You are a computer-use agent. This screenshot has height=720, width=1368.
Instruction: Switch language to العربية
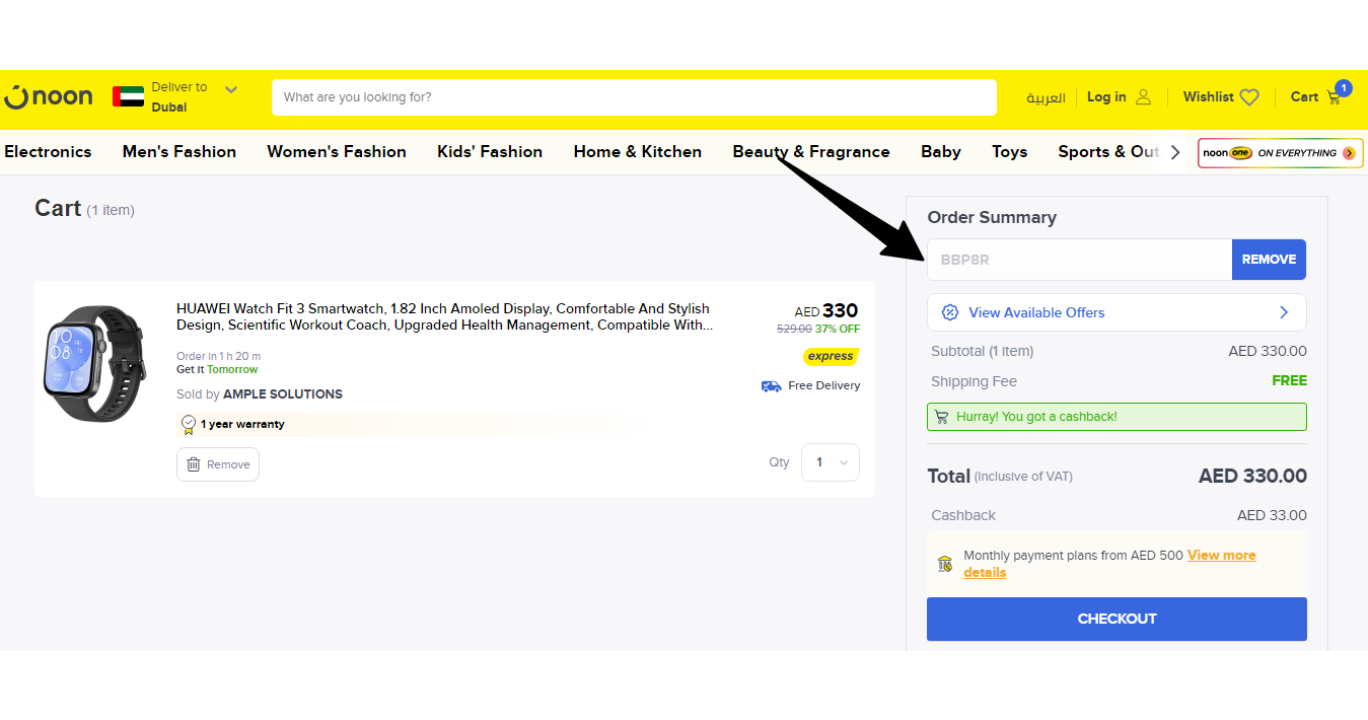(x=1045, y=98)
